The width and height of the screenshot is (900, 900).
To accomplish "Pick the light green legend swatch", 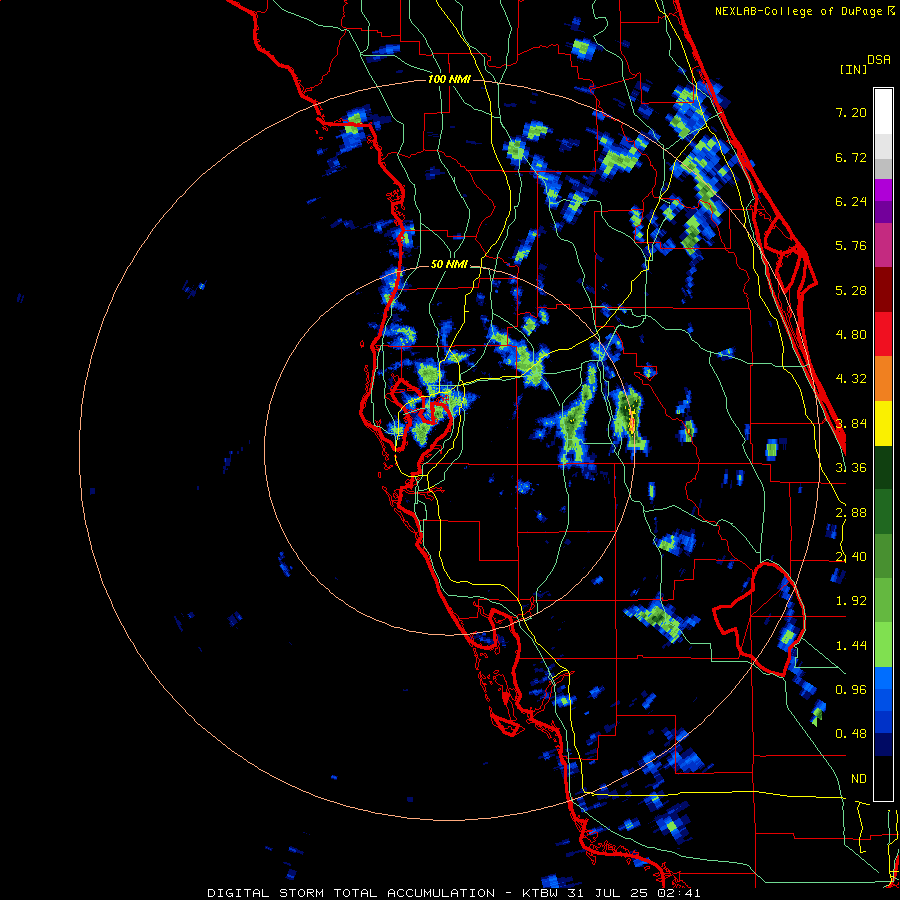I will tap(883, 645).
